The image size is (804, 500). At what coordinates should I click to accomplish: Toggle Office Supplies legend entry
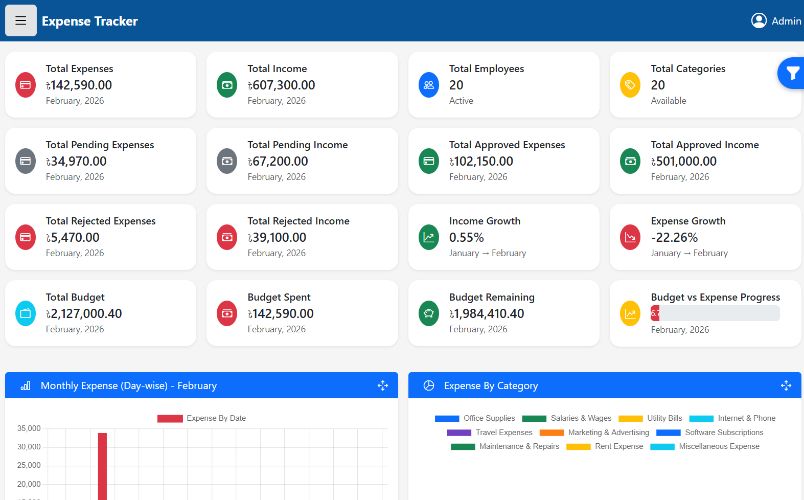point(475,418)
